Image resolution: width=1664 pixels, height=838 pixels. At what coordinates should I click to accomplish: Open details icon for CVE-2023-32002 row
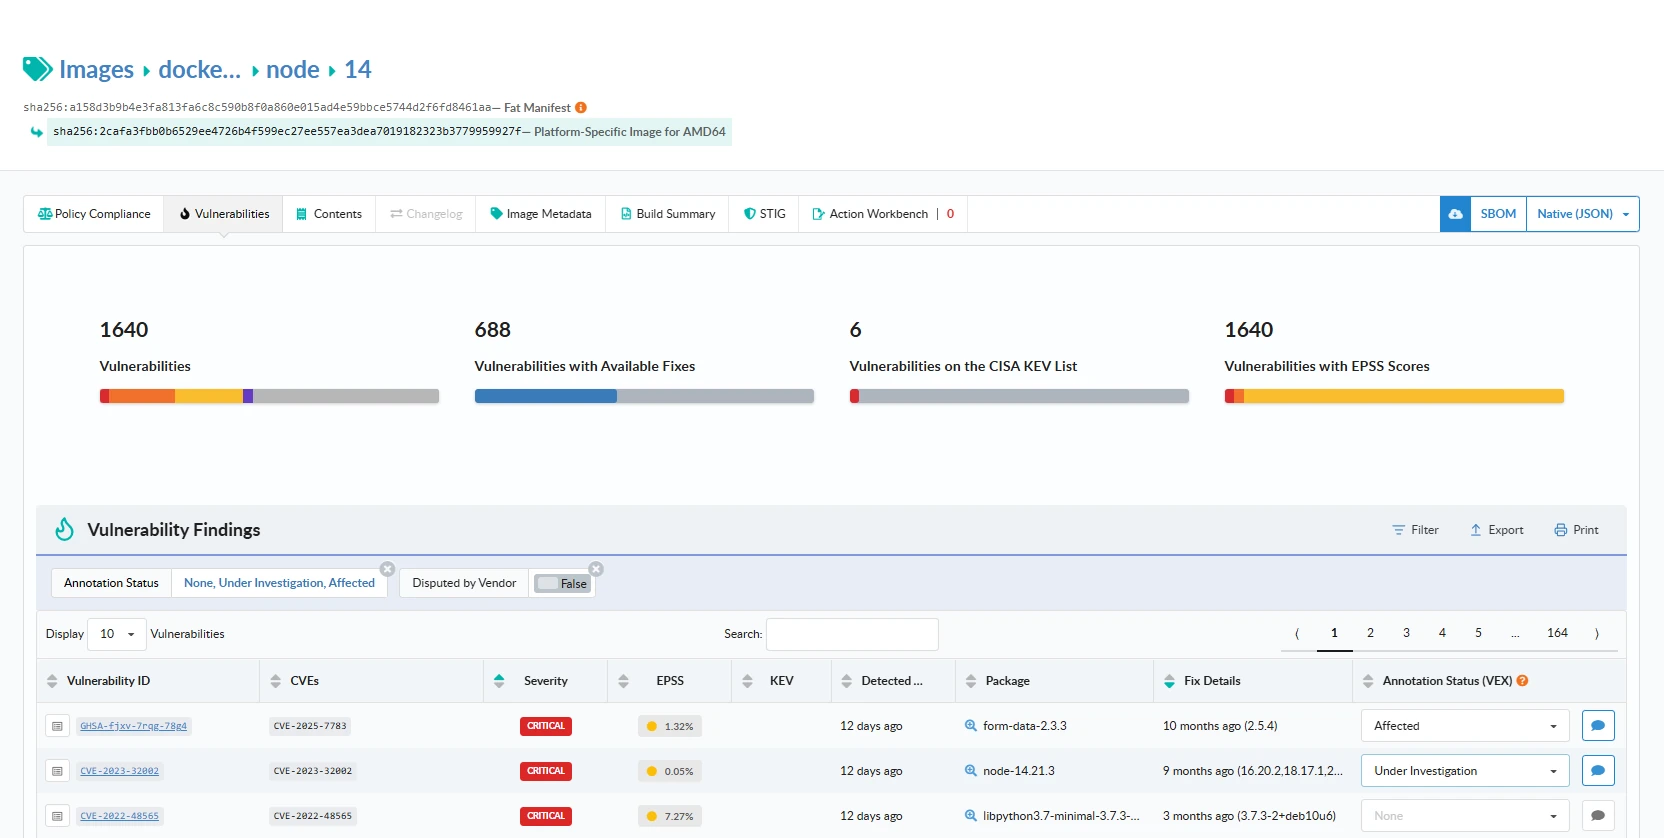click(x=57, y=771)
